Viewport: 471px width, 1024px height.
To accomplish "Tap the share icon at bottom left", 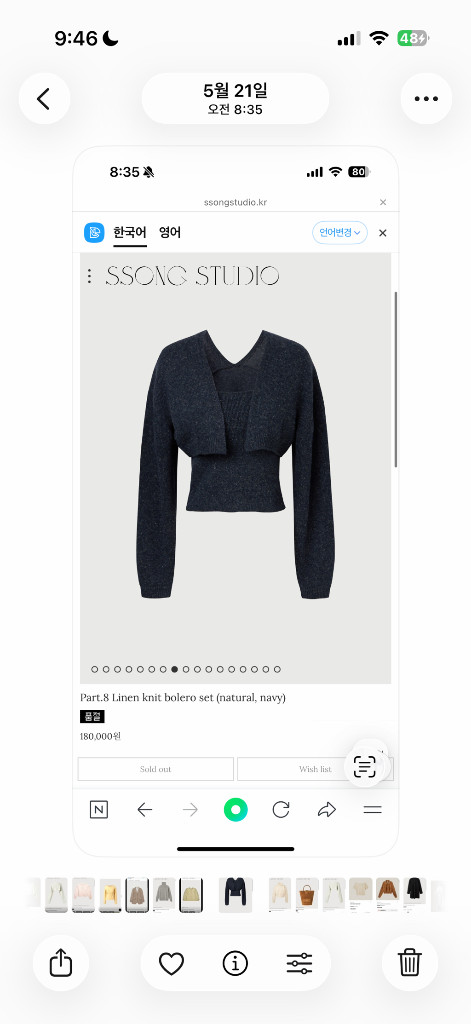I will point(61,963).
